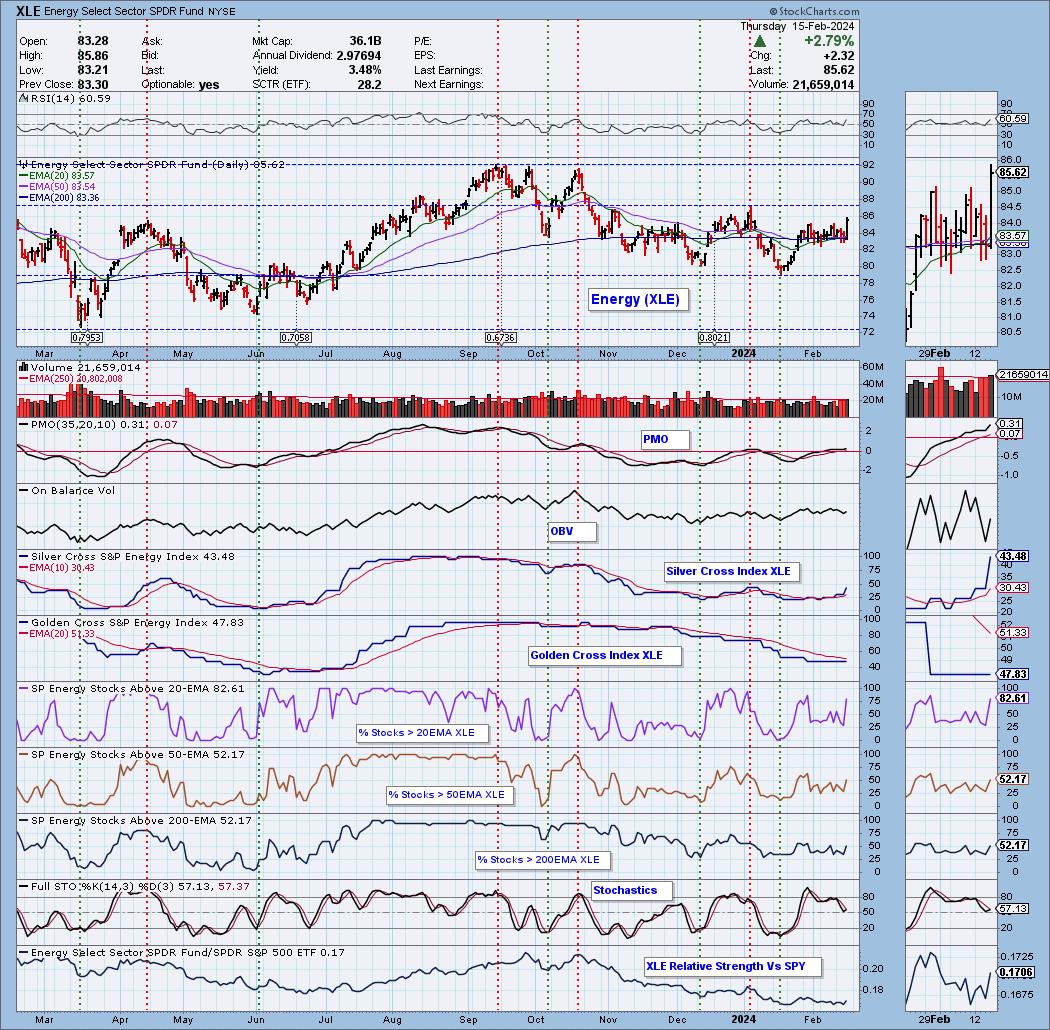Click the 0.1706 ratio tag on right

coord(1015,972)
